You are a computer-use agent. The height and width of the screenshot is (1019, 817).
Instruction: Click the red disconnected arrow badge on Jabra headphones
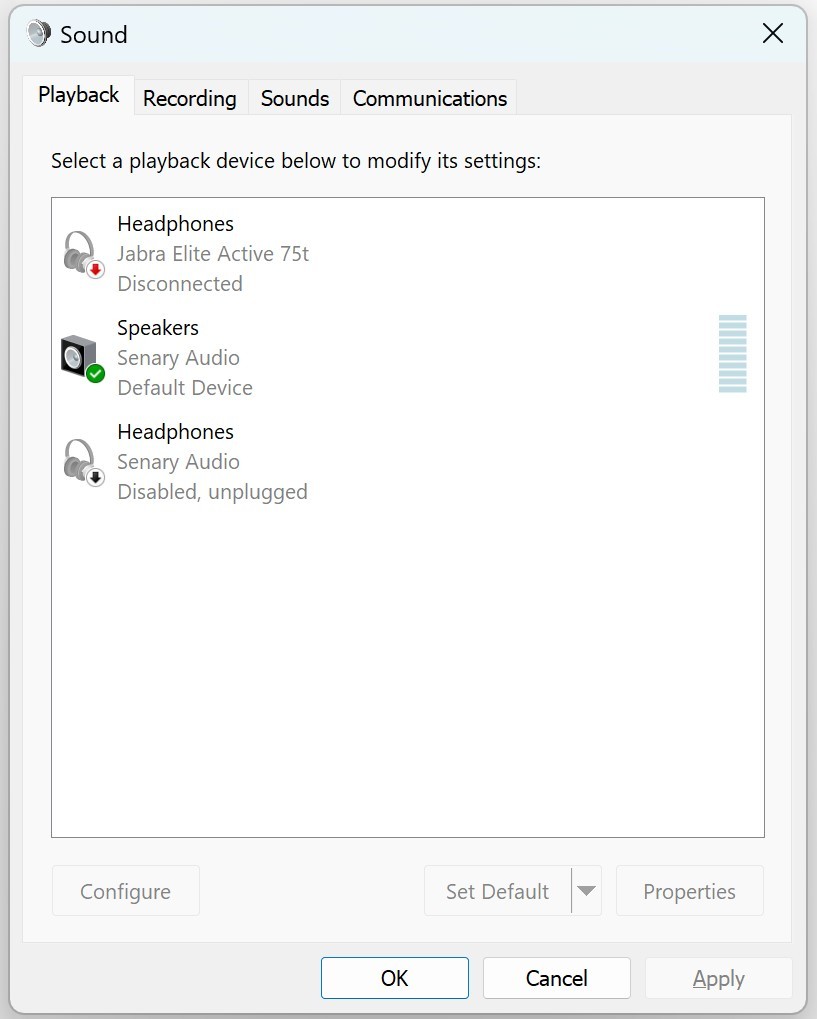pyautogui.click(x=96, y=269)
